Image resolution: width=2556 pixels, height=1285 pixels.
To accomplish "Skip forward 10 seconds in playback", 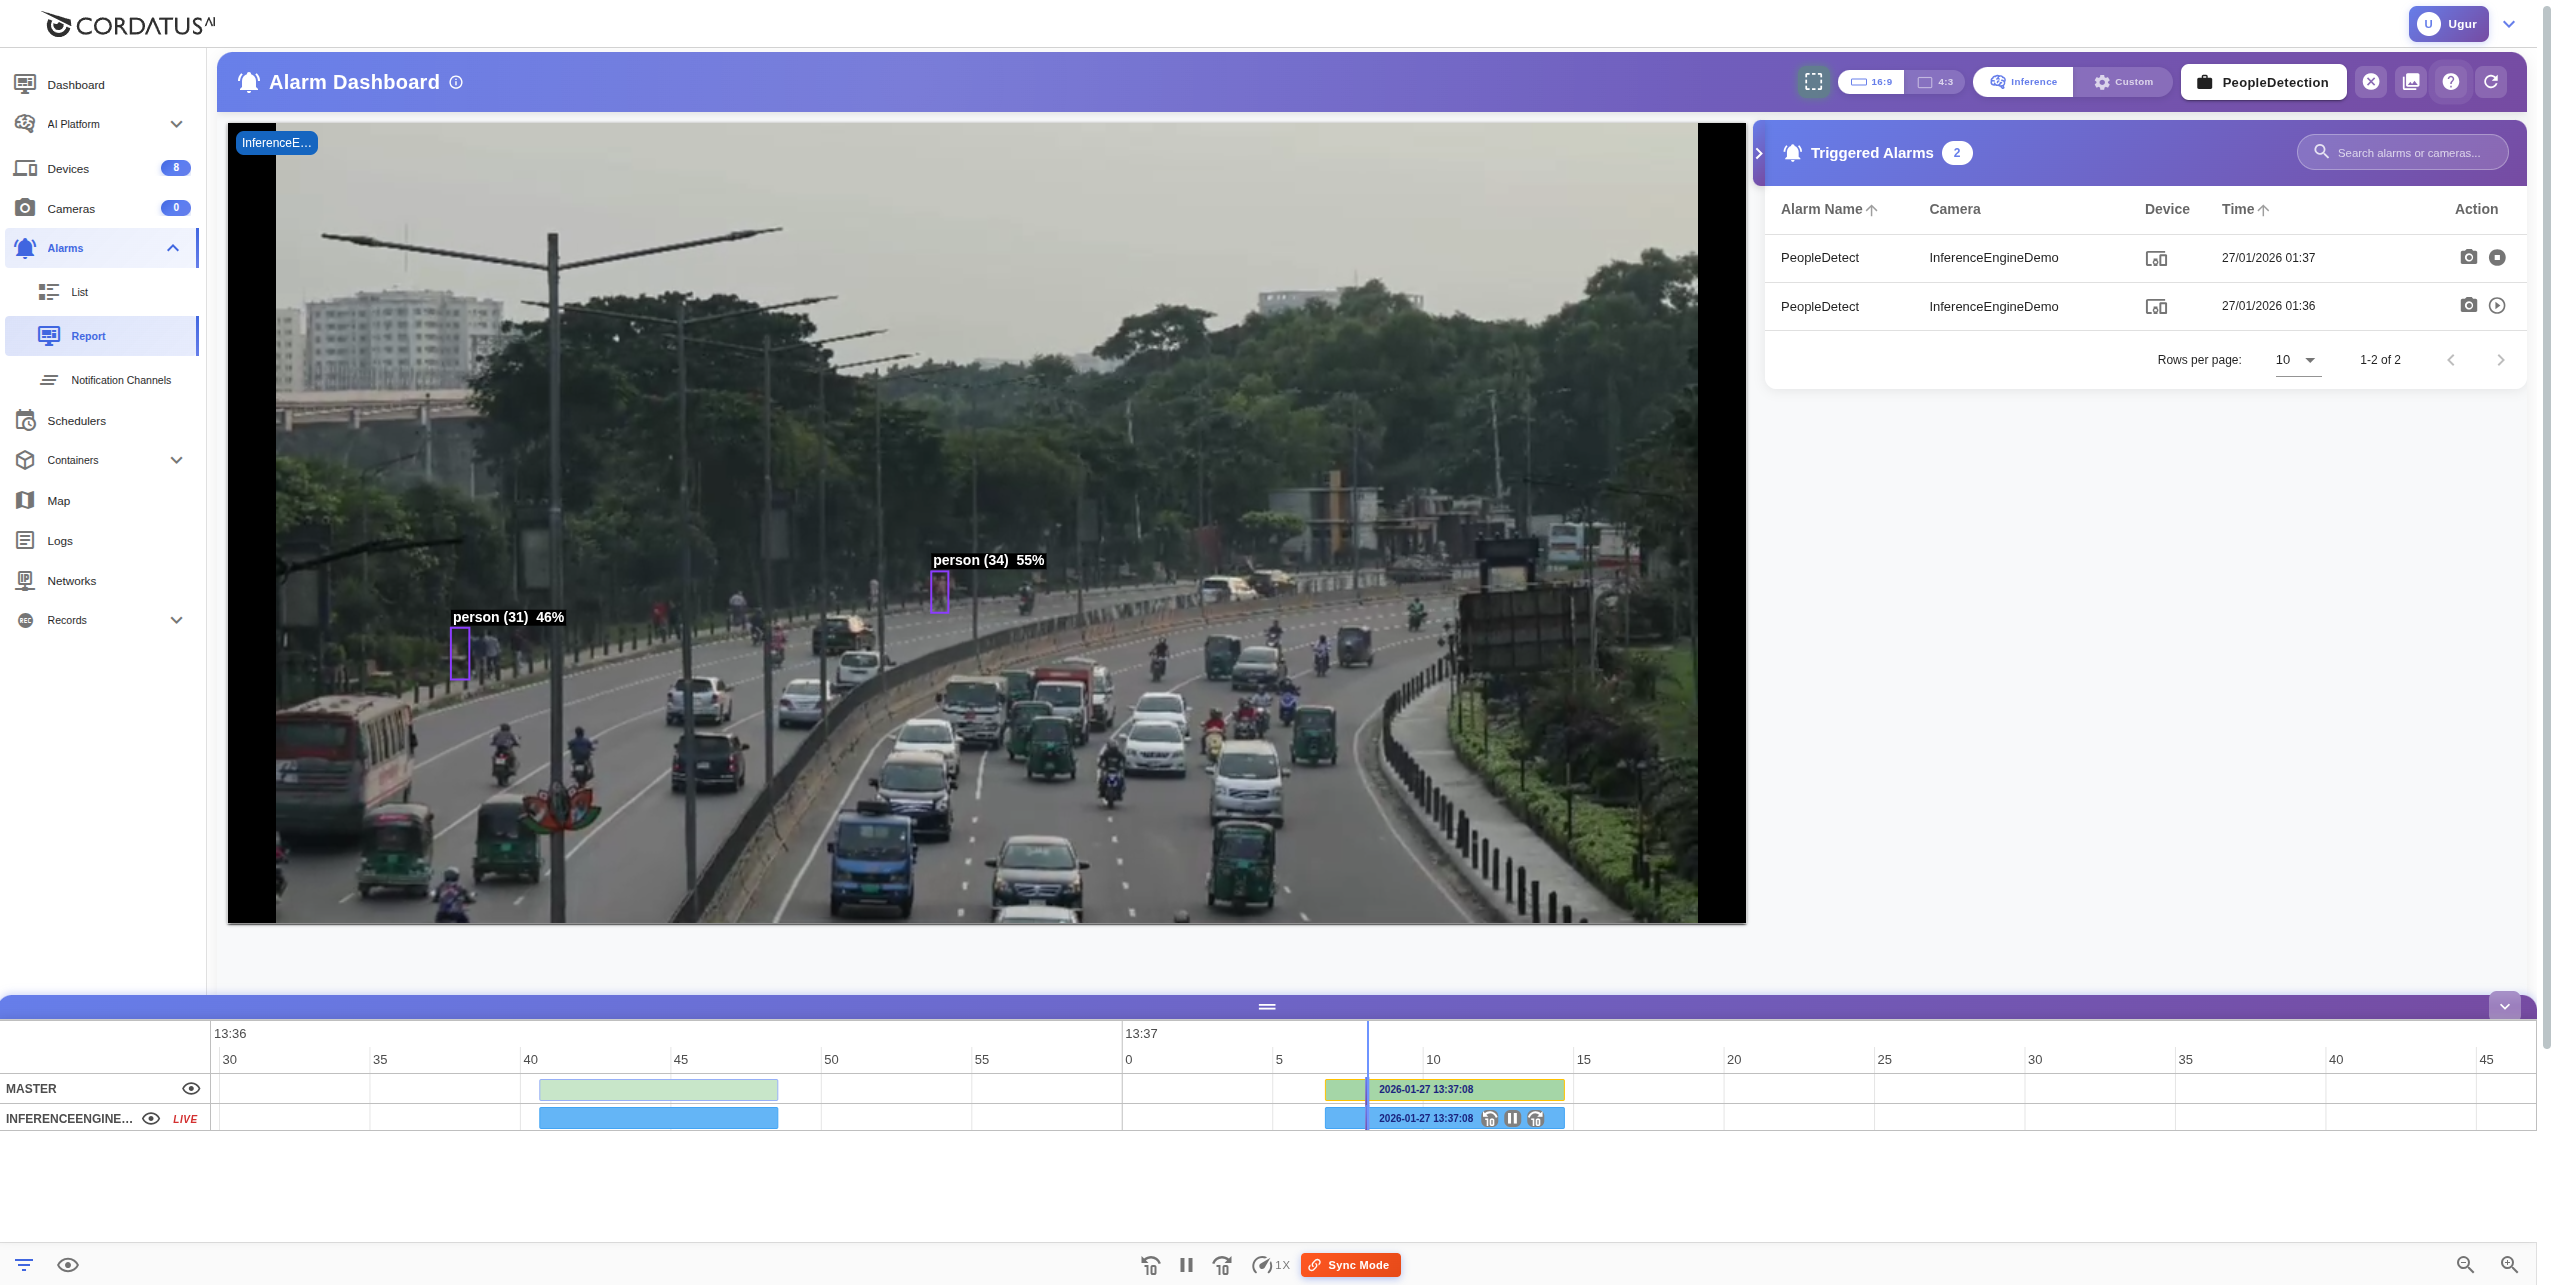I will click(1221, 1264).
